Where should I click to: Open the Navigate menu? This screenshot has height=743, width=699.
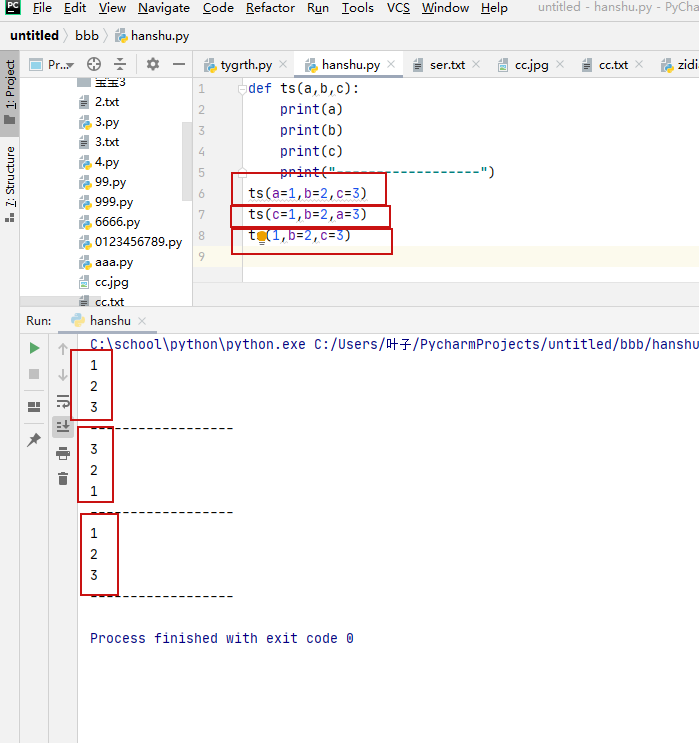(x=164, y=8)
